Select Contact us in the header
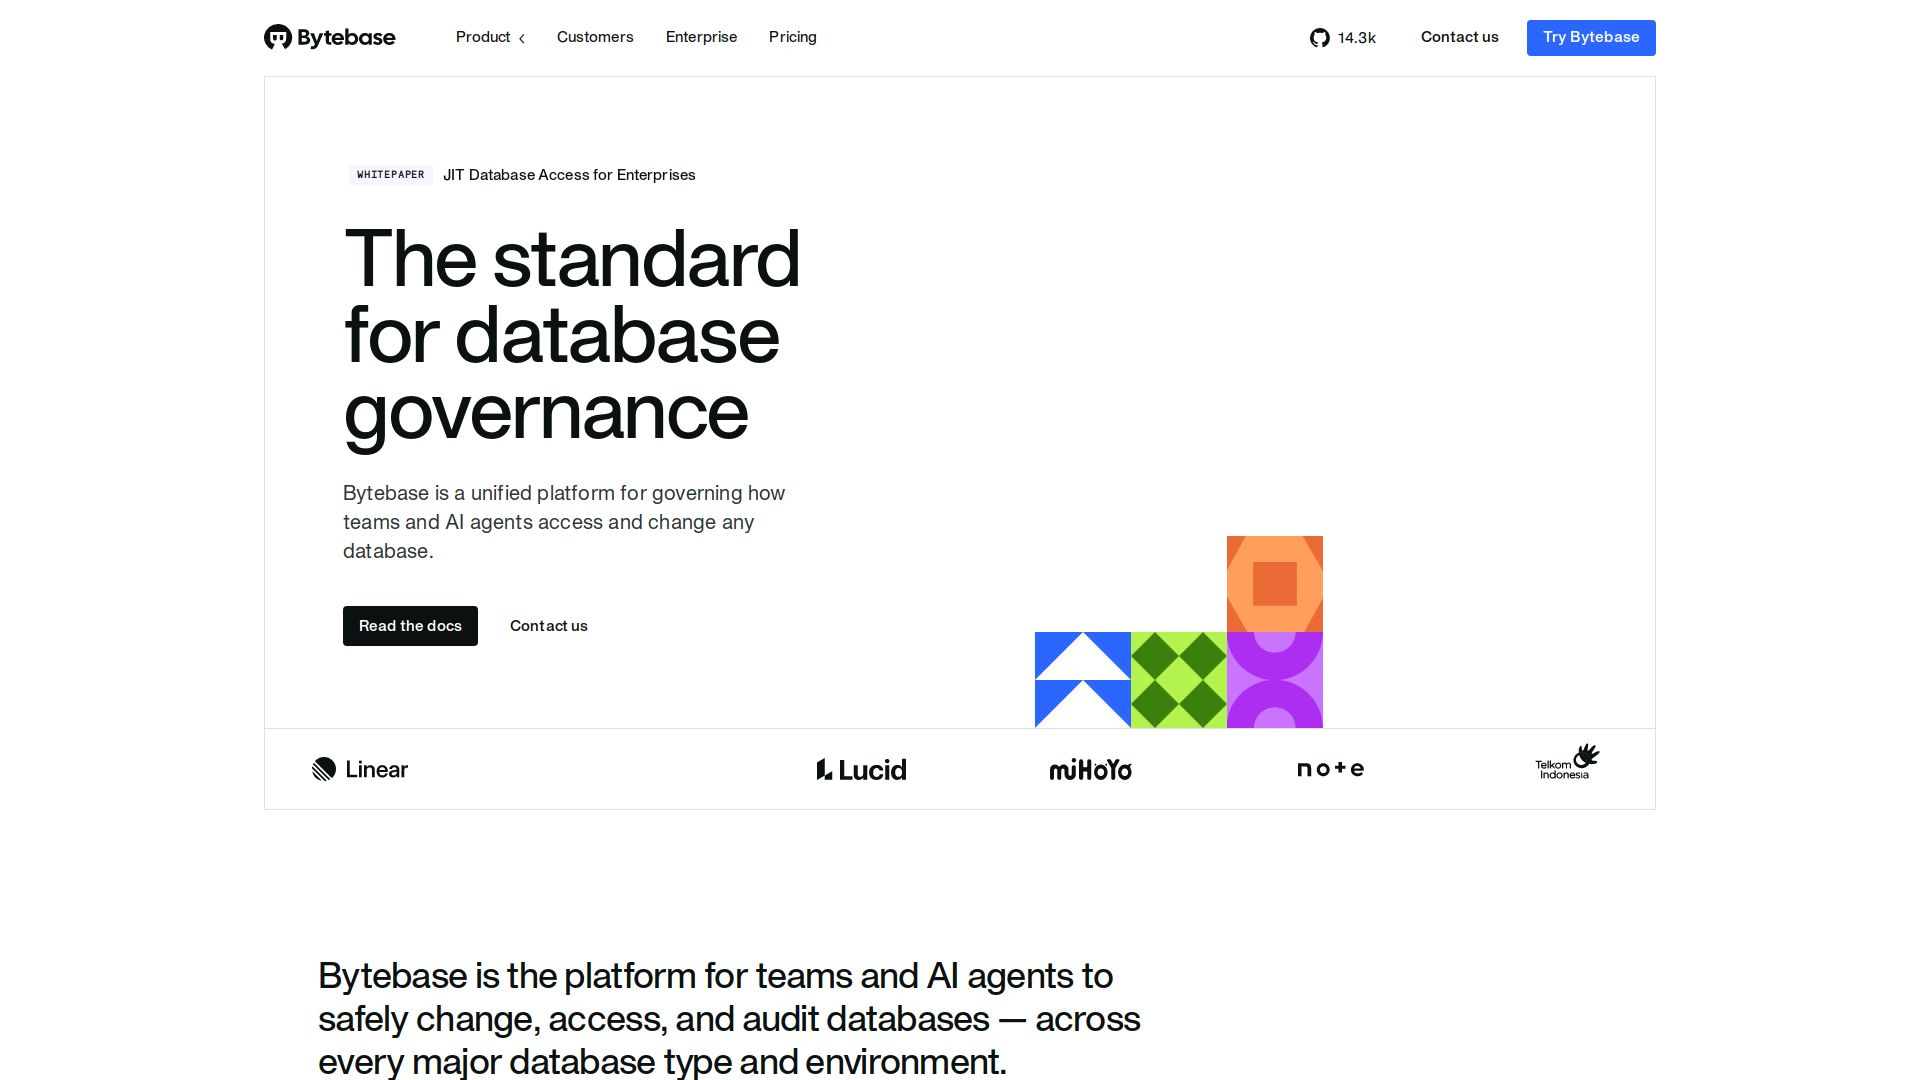 point(1460,37)
